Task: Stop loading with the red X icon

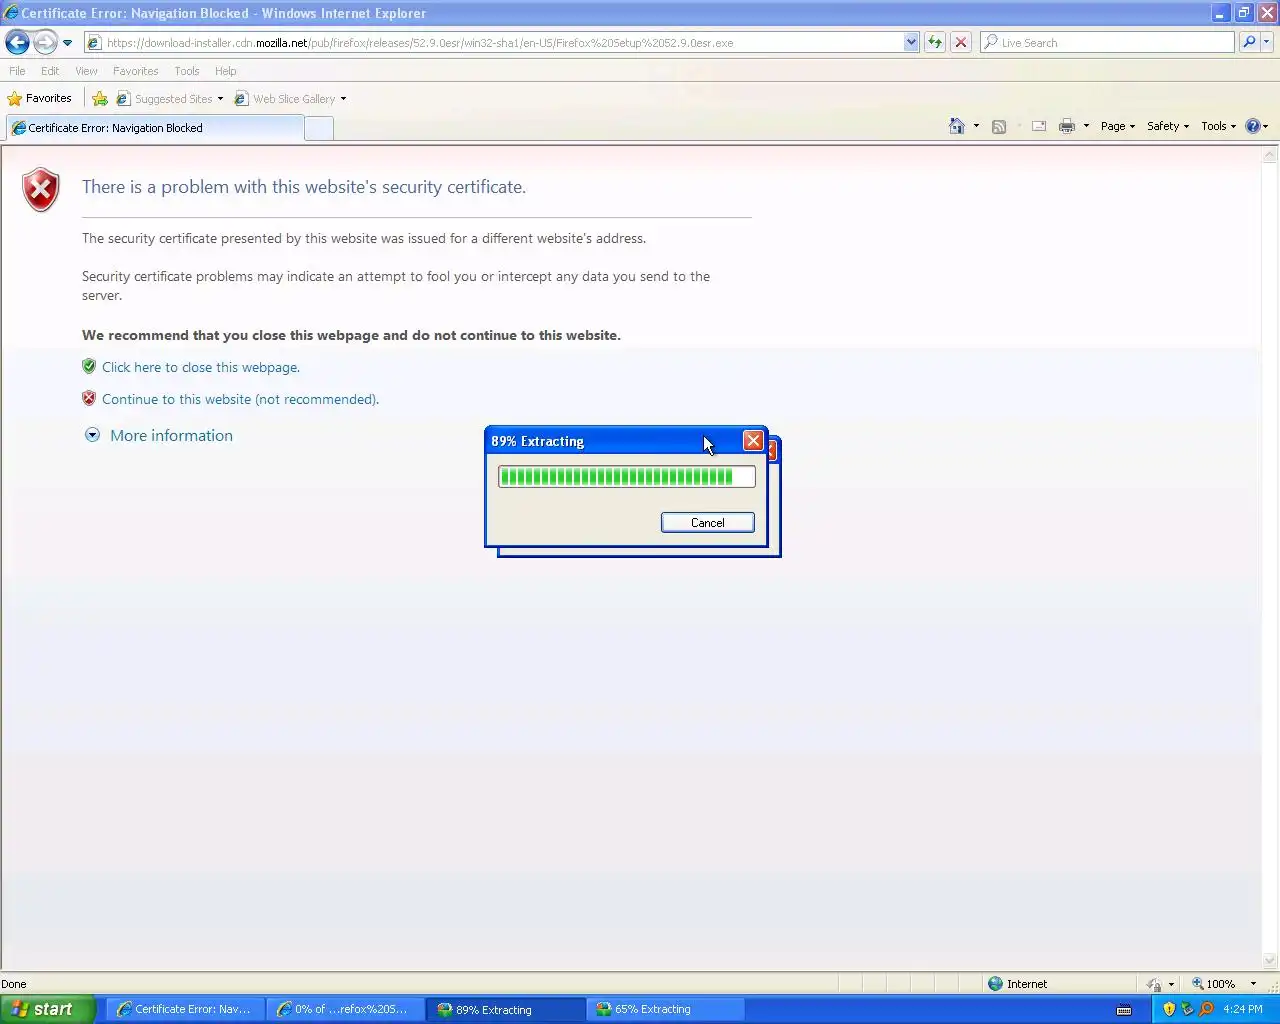Action: [961, 42]
